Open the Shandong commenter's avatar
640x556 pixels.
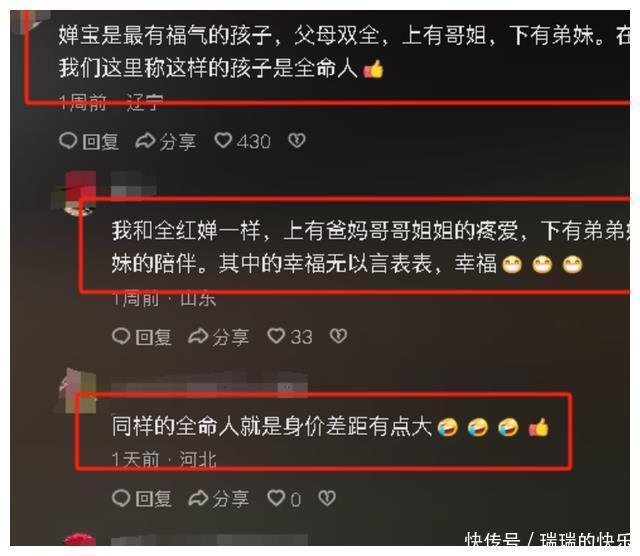pos(78,193)
